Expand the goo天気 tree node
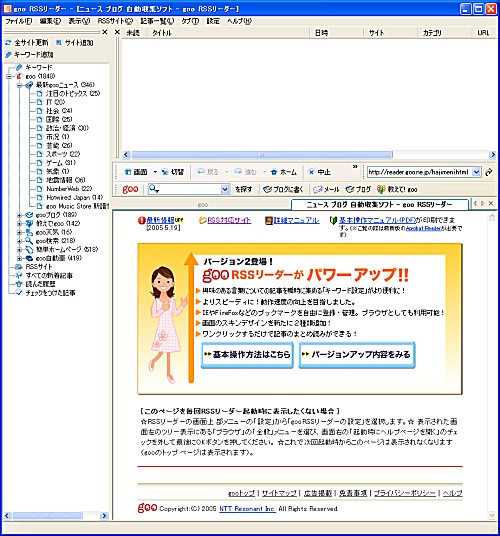 click(19, 232)
